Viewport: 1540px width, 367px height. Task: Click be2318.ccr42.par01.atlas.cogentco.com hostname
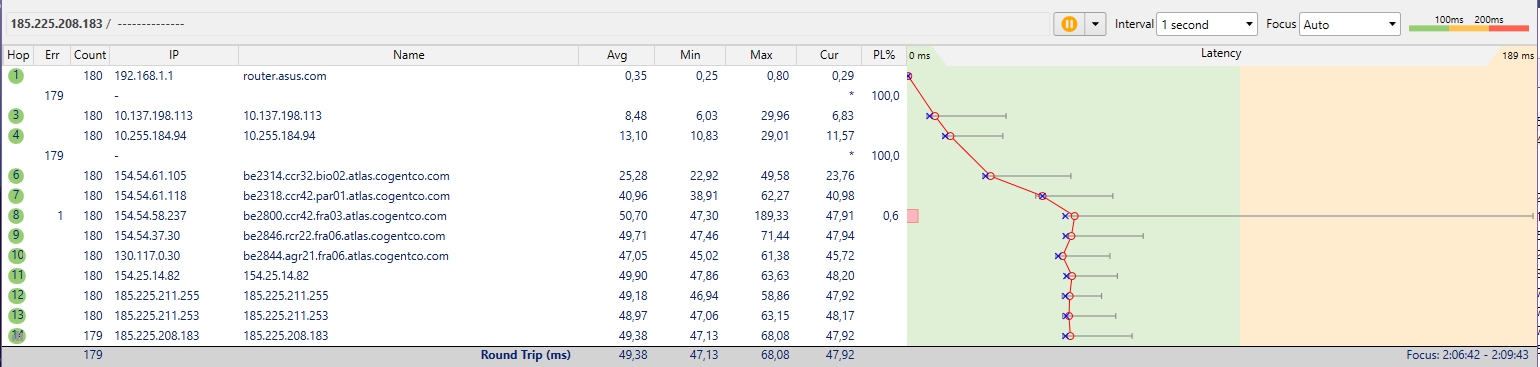(346, 196)
